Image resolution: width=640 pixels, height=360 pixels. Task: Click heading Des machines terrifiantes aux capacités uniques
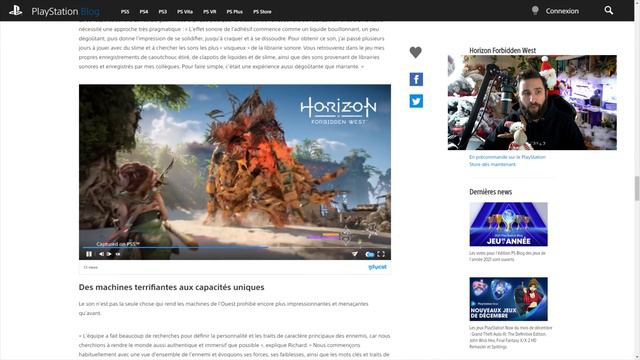[x=171, y=287]
